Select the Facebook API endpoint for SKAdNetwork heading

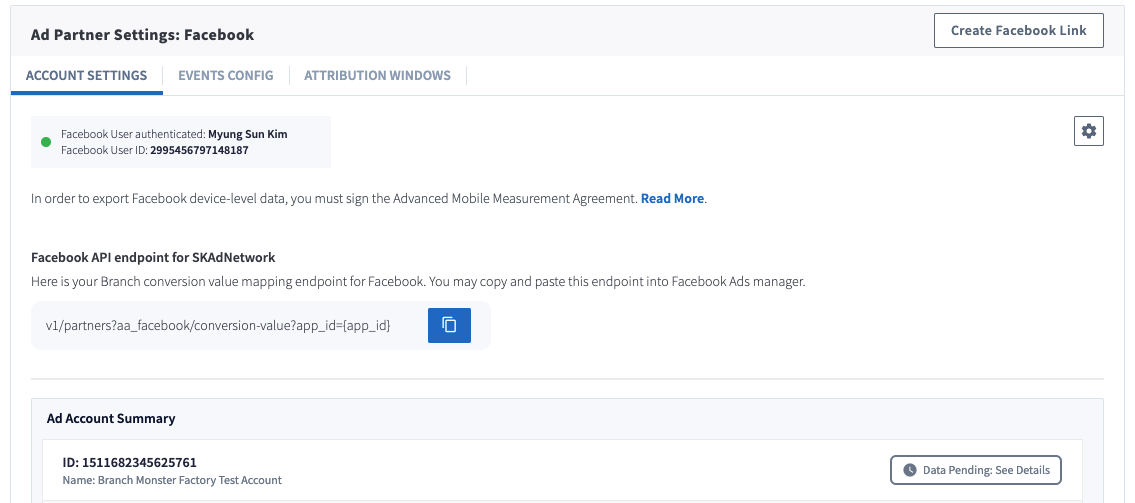point(153,257)
